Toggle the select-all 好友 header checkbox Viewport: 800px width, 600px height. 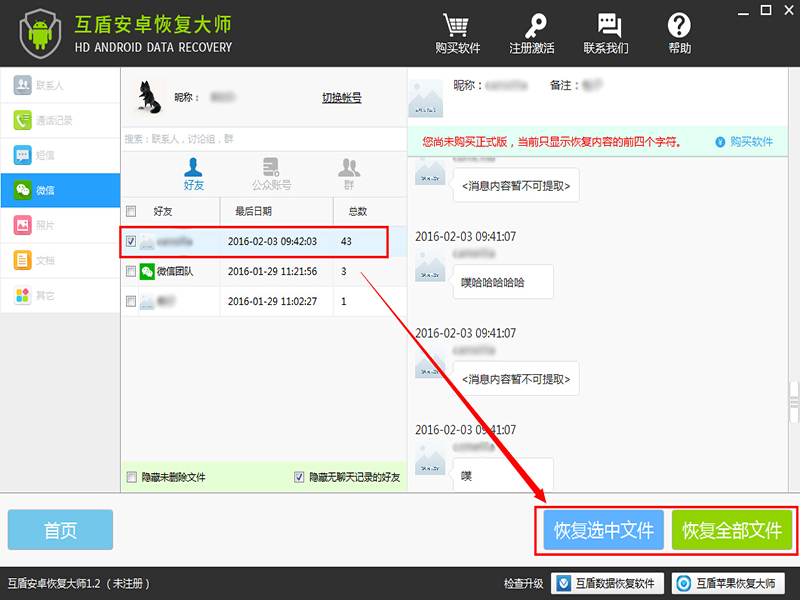click(x=131, y=211)
